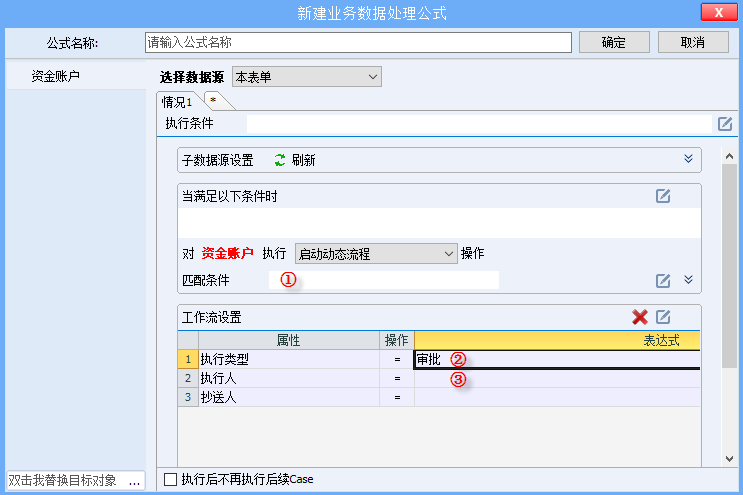The image size is (743, 495).
Task: Click the 取消 button
Action: [x=693, y=43]
